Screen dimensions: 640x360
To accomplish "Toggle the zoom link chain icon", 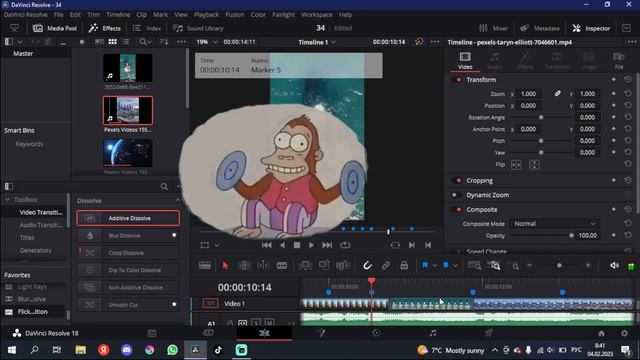I will click(x=558, y=93).
